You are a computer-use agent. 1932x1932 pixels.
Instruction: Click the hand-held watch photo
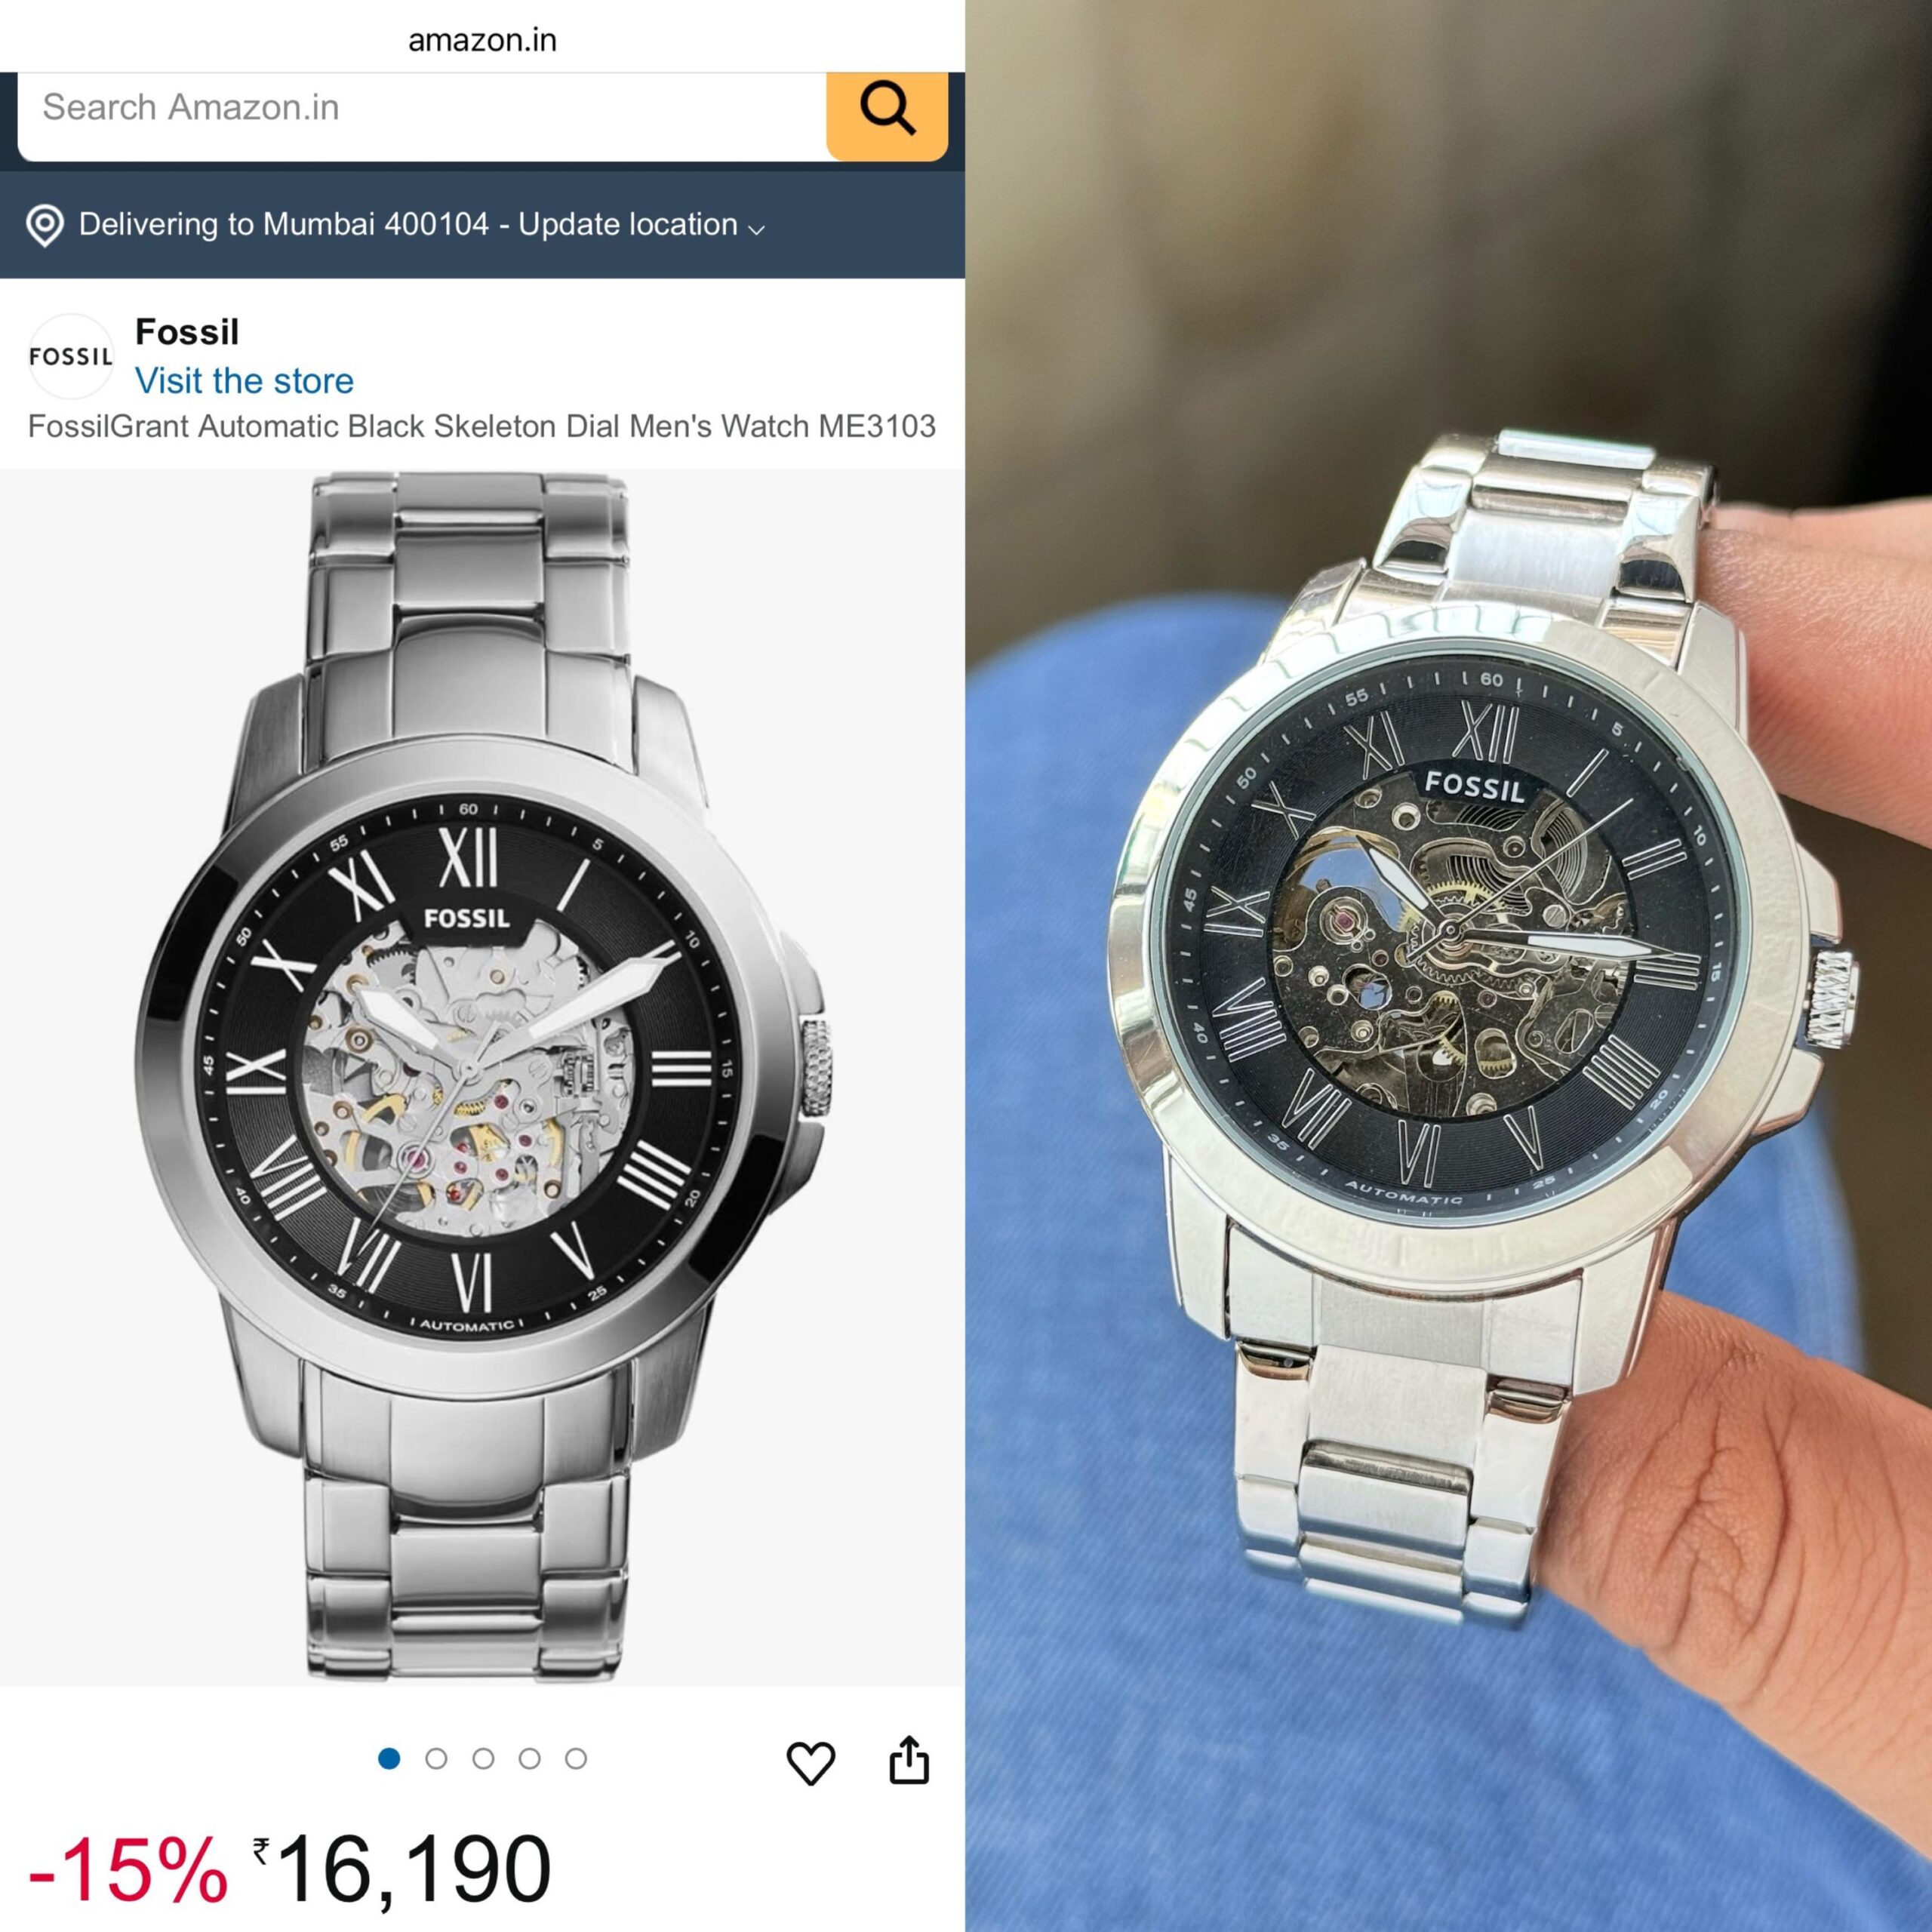coord(1449,966)
